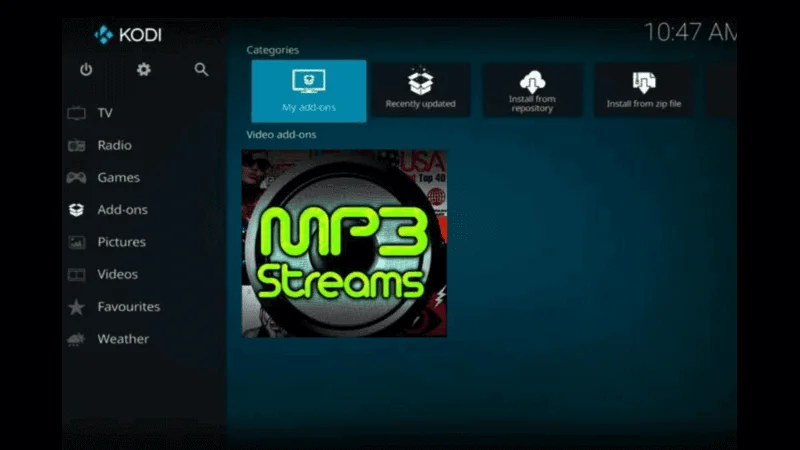The image size is (800, 450).
Task: Open the Favourites list
Action: [x=129, y=307]
